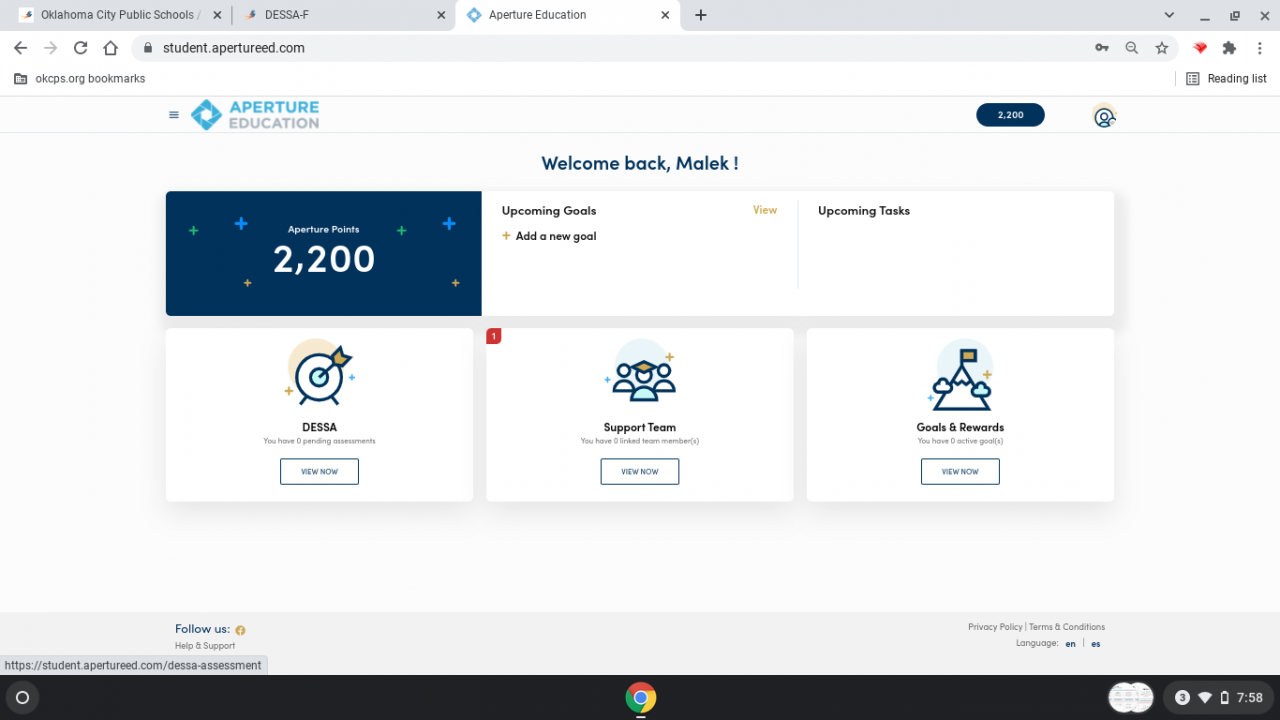Close the Aperture Education tab
Viewport: 1280px width, 720px height.
(x=666, y=15)
